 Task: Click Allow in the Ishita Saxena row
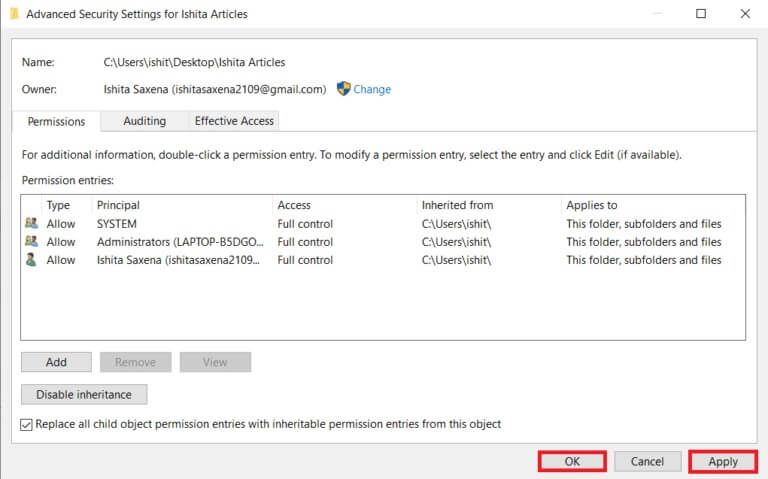61,260
